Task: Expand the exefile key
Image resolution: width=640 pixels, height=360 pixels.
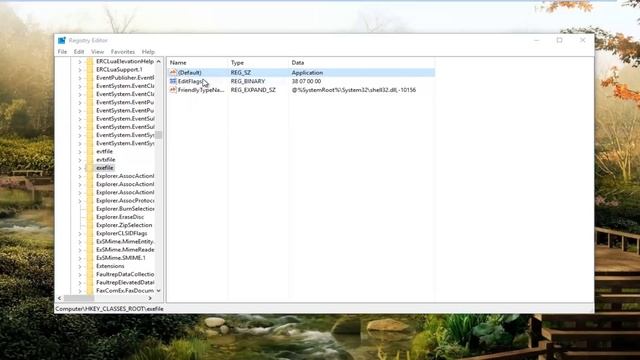Action: 80,168
